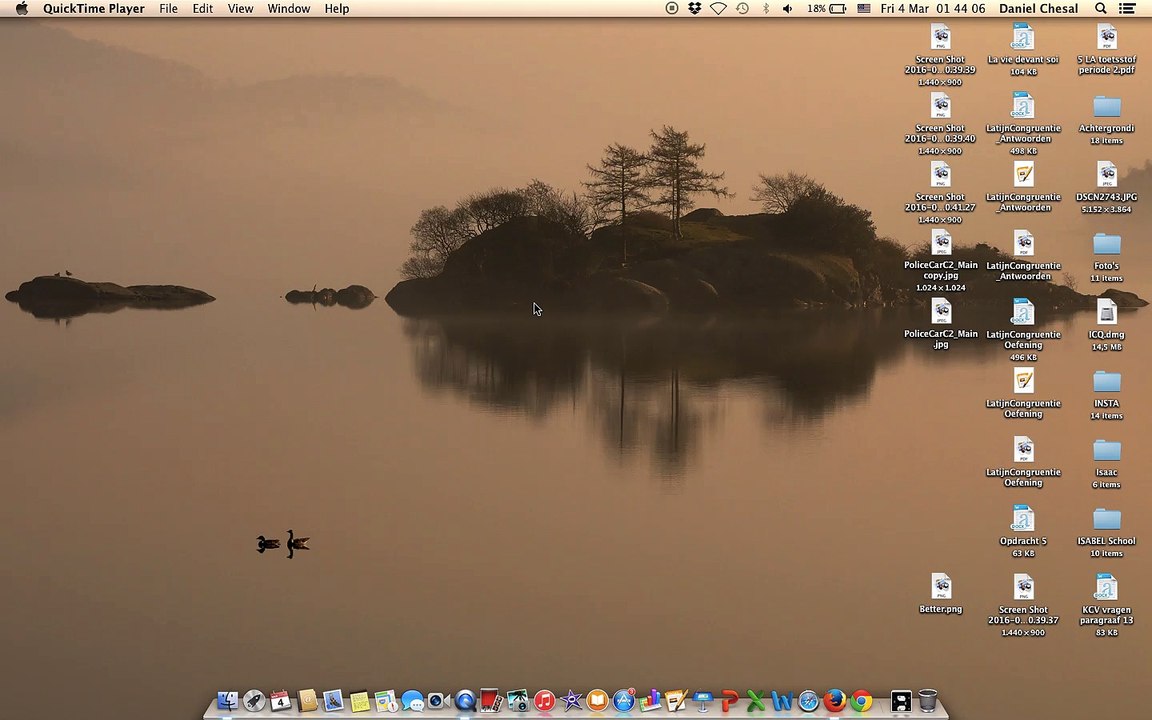Open iBooks from the Dock
The height and width of the screenshot is (720, 1152).
(597, 700)
